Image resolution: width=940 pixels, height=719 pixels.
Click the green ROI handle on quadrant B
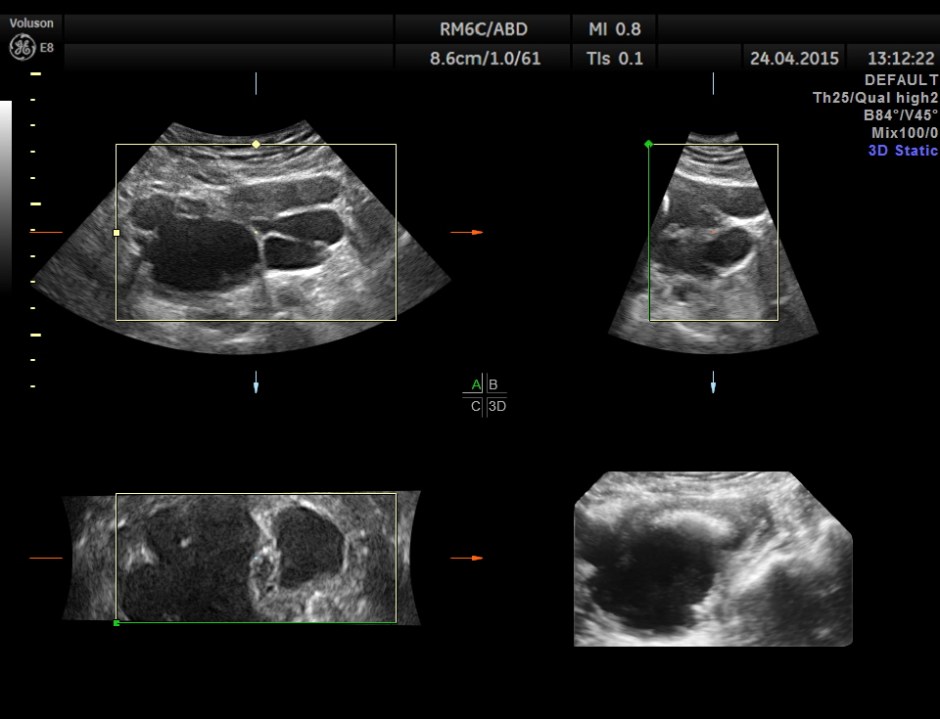[x=648, y=145]
